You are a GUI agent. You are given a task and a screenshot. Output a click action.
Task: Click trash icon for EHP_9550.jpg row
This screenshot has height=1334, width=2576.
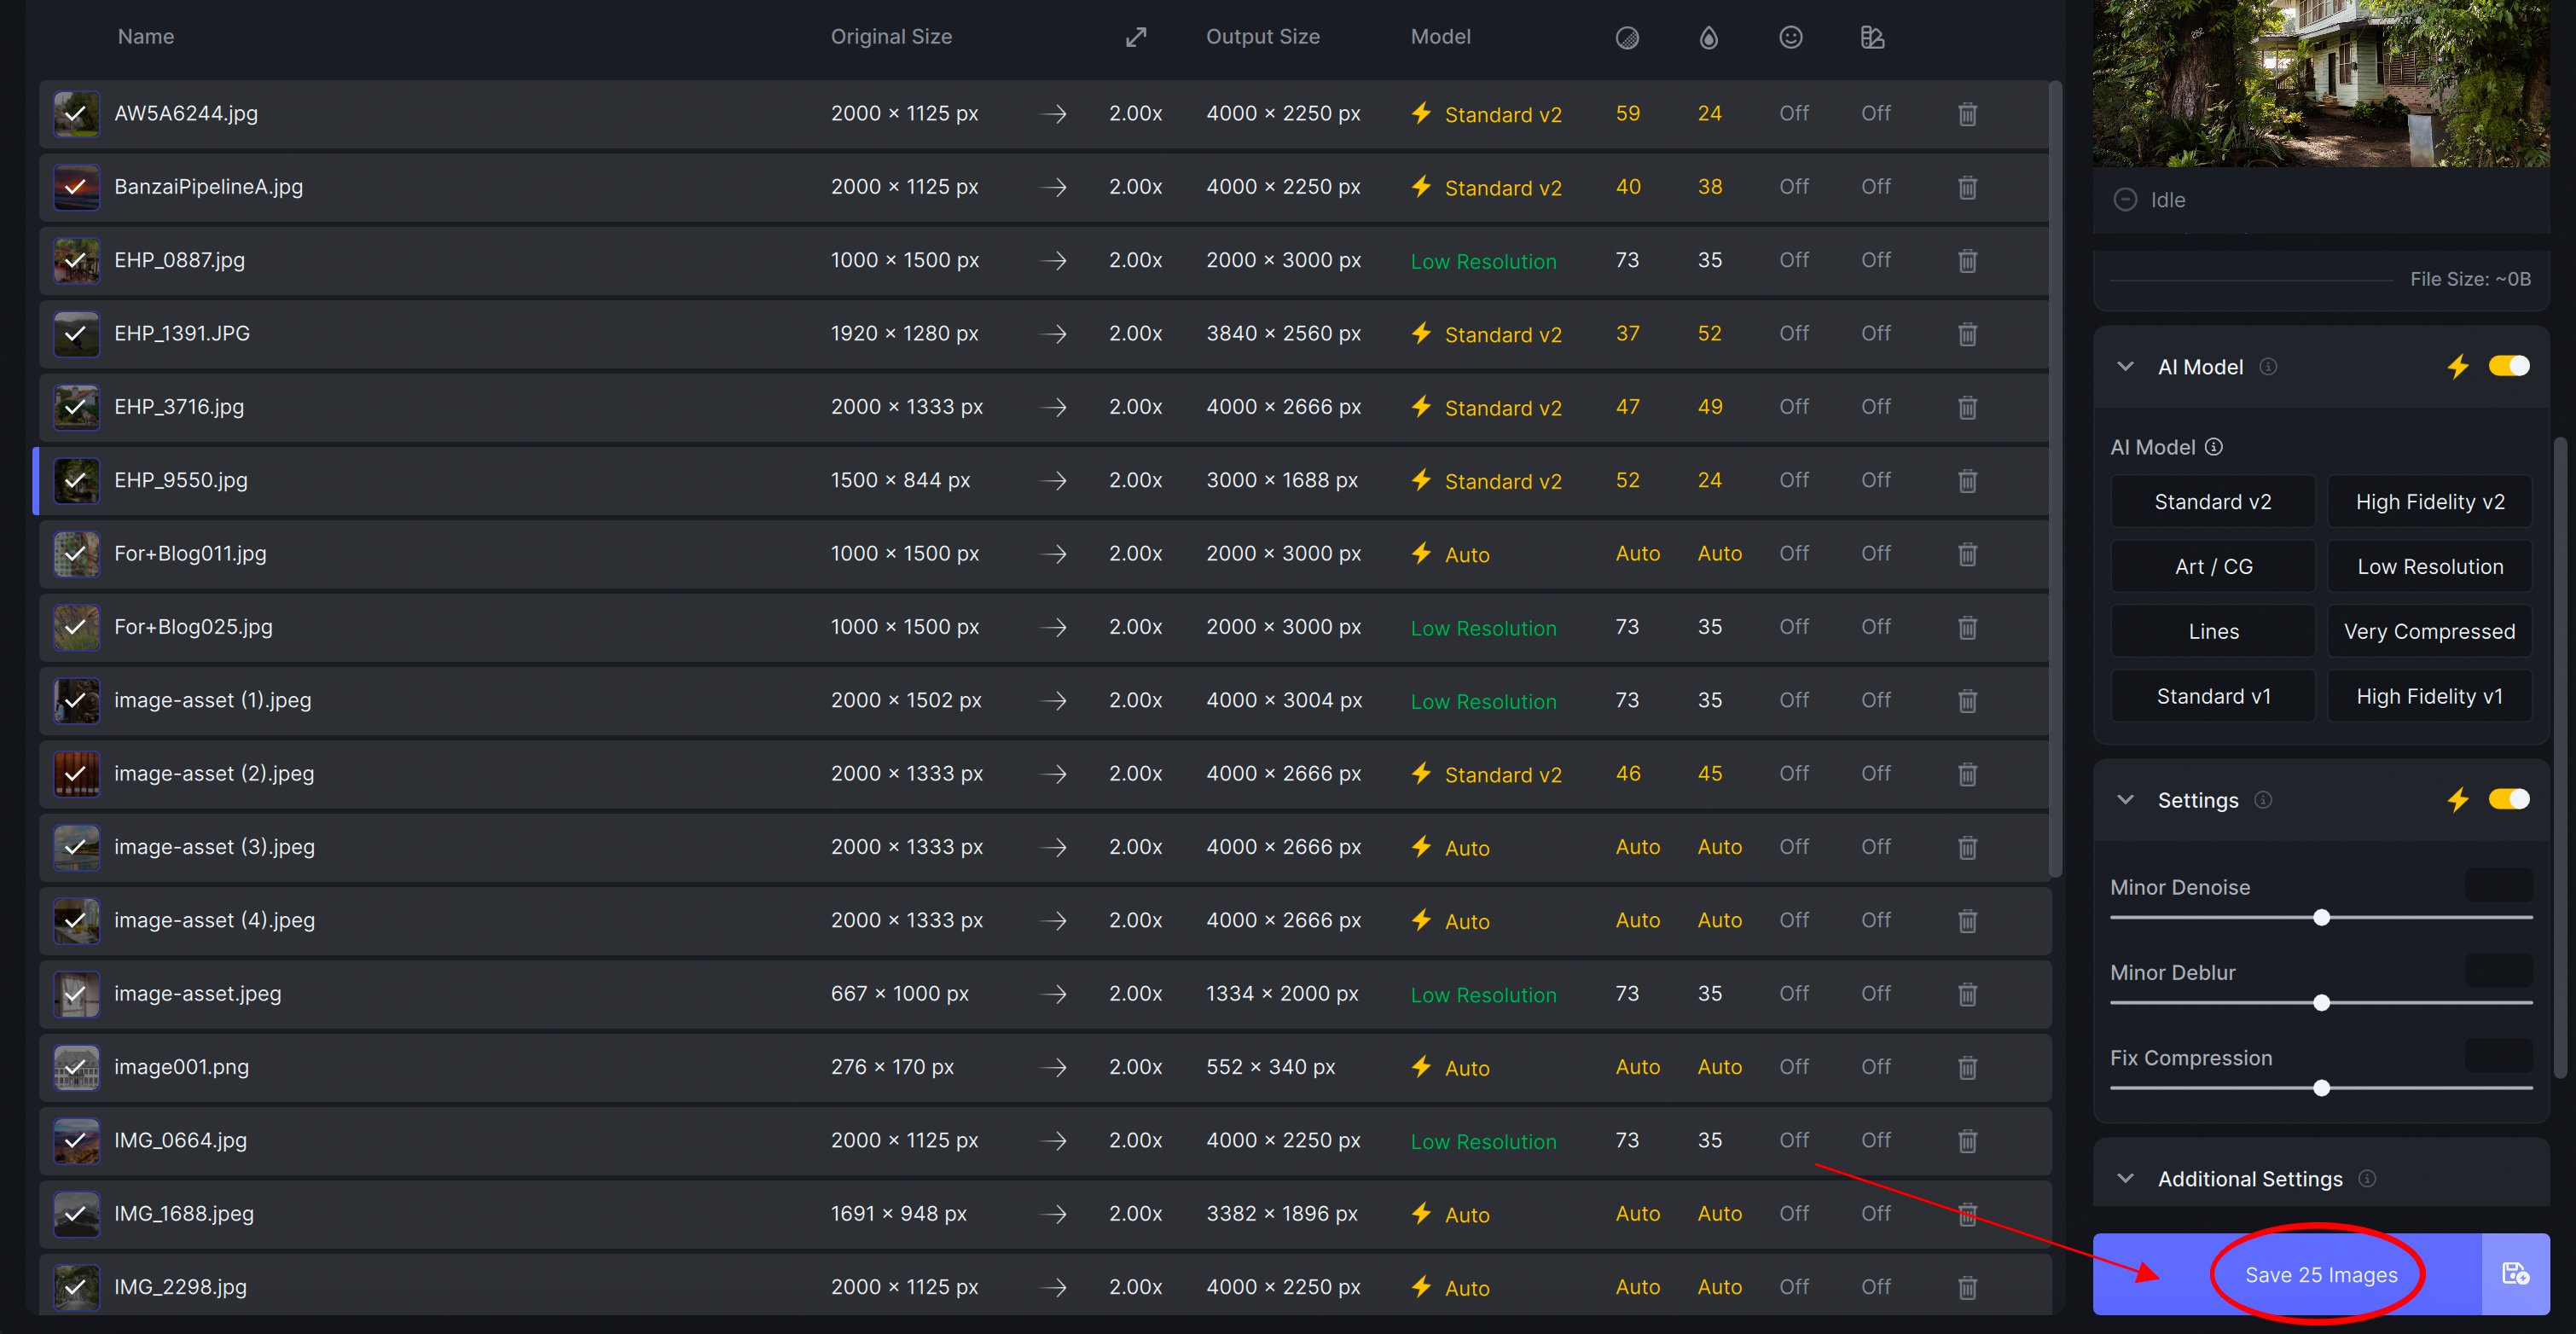coord(1967,481)
